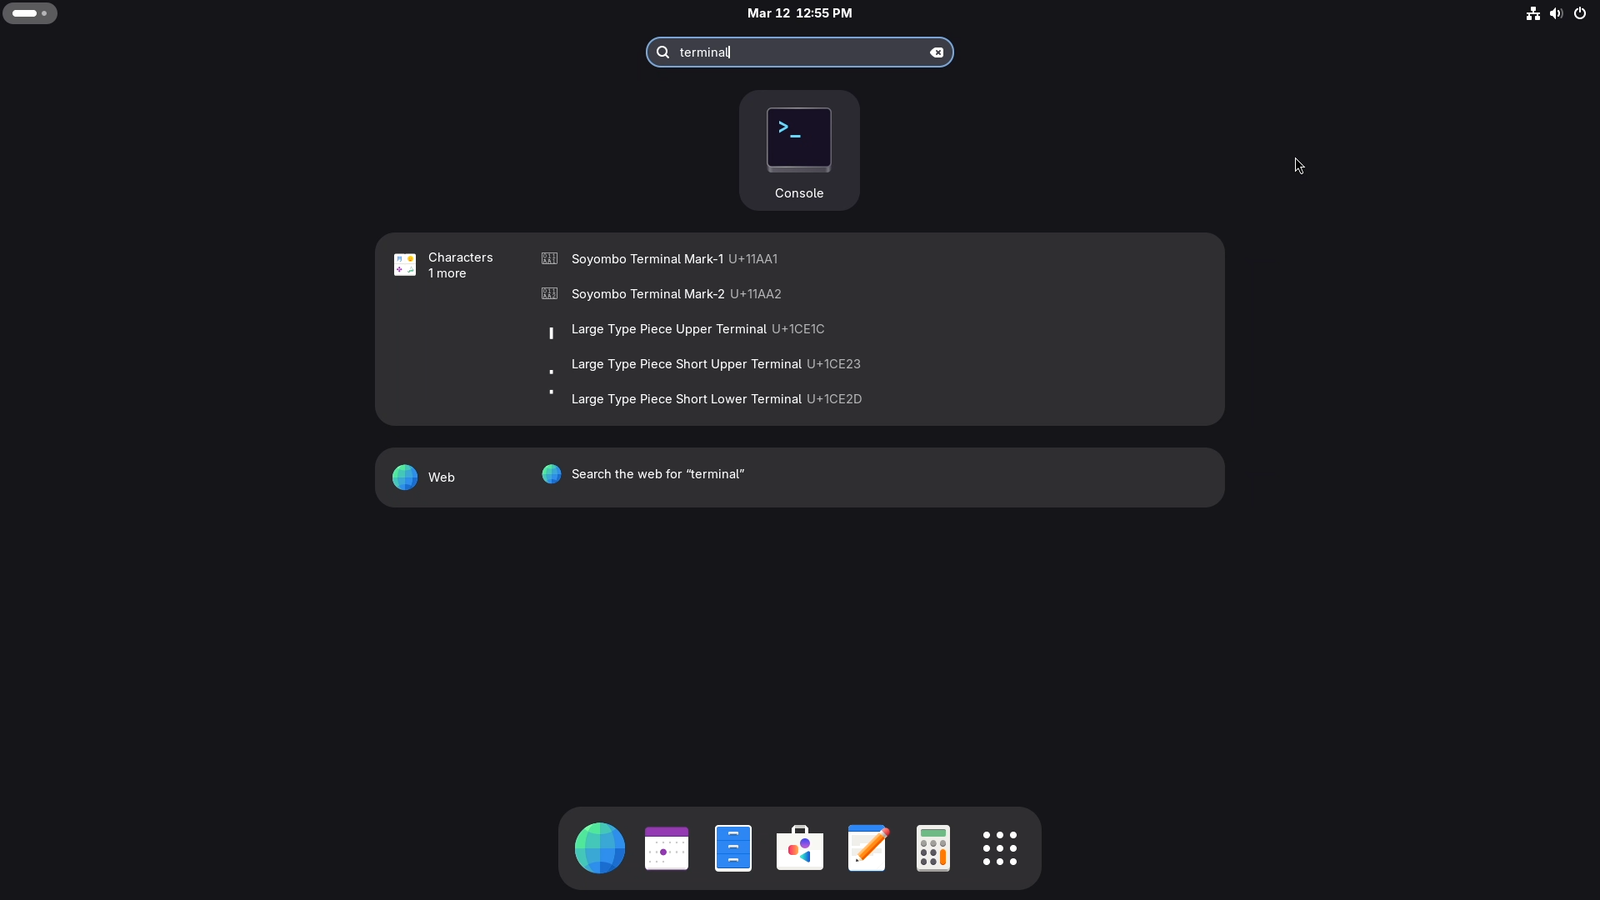Select Large Type Piece Upper Terminal character
Image resolution: width=1600 pixels, height=900 pixels.
point(697,329)
